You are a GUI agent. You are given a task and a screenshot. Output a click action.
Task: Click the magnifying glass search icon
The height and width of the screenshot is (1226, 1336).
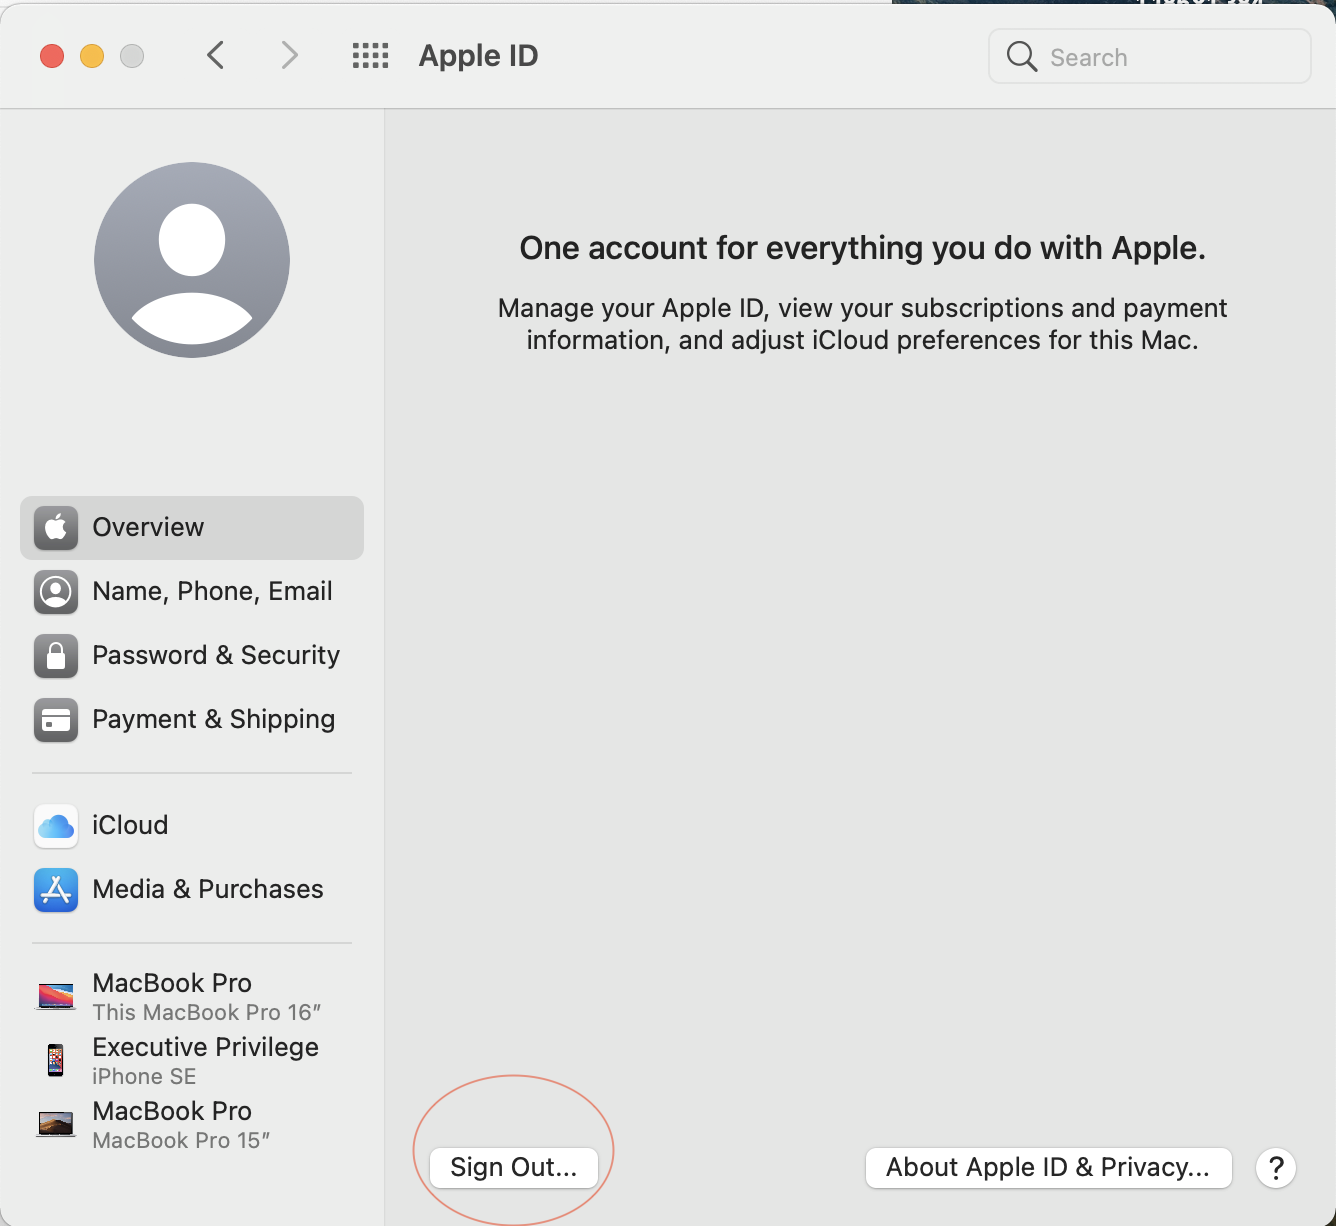tap(1021, 57)
